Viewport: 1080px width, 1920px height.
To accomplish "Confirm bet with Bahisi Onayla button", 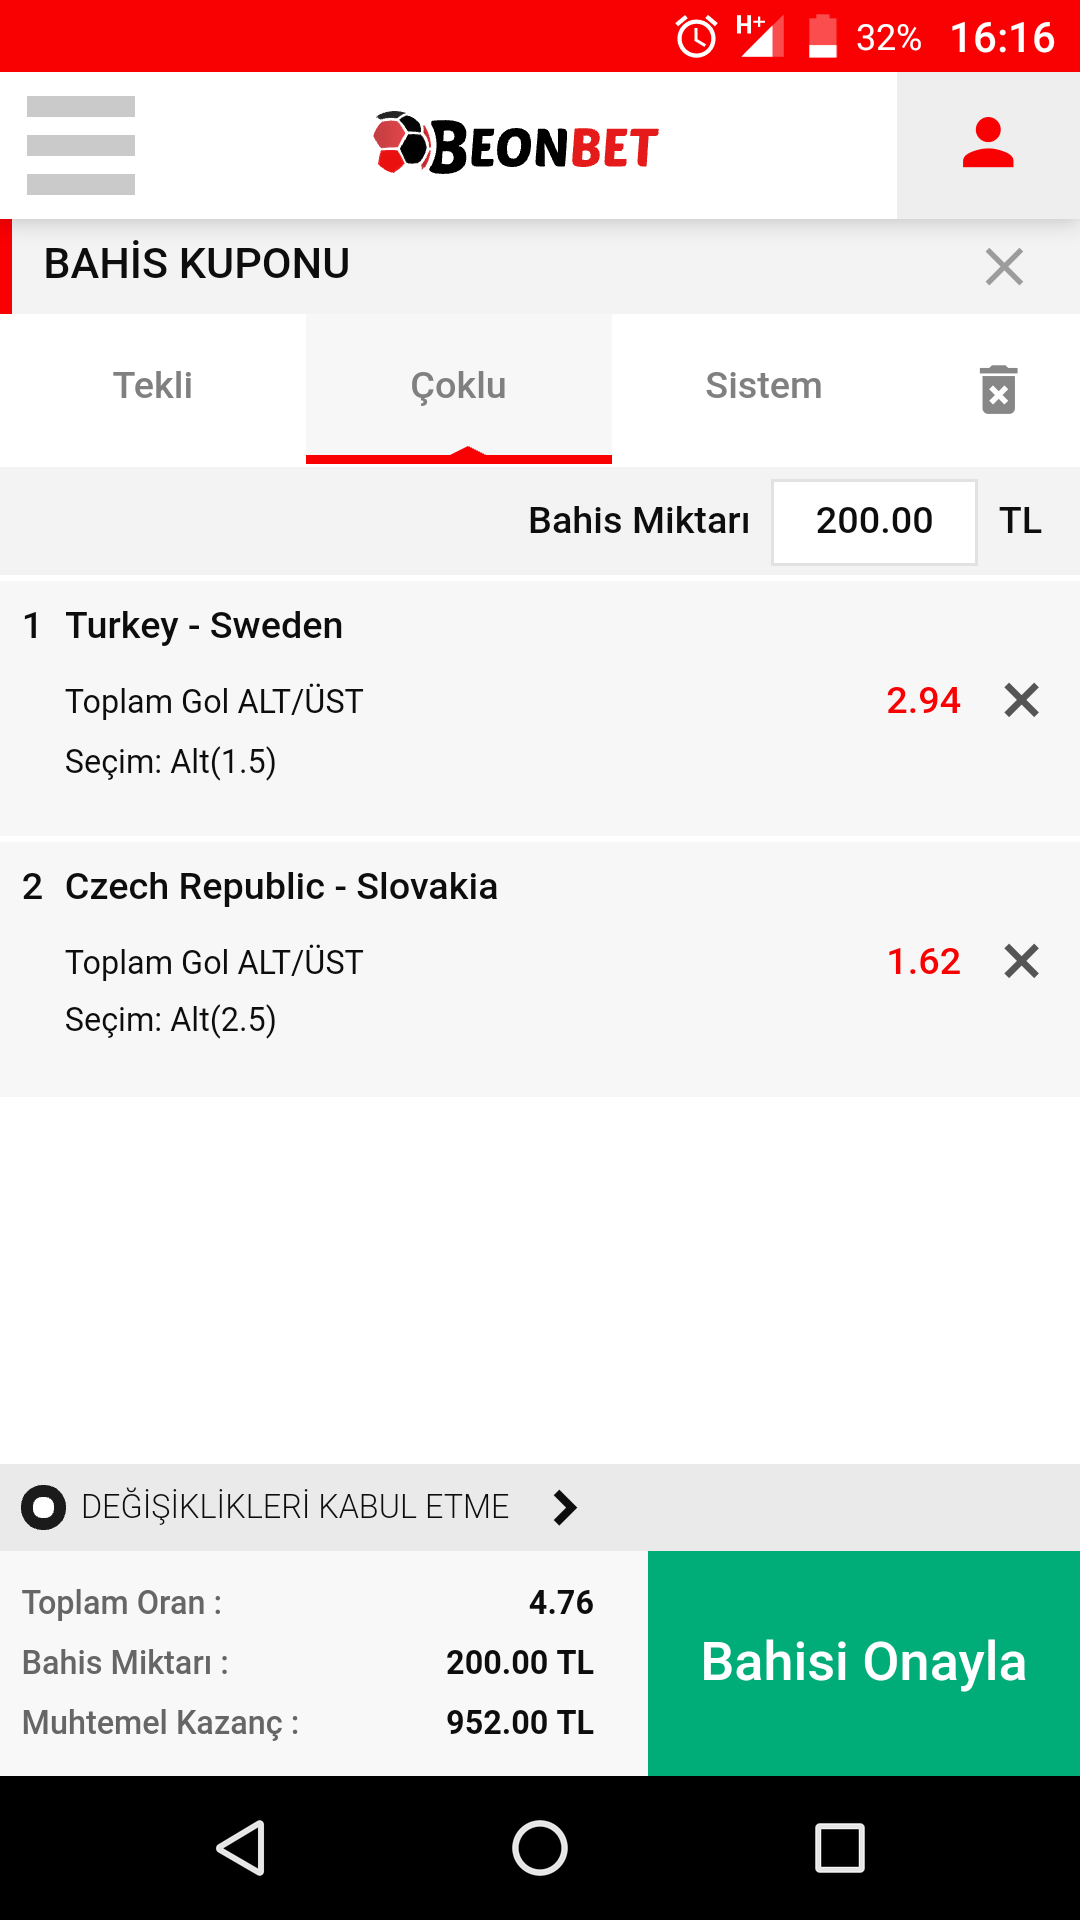I will click(864, 1663).
